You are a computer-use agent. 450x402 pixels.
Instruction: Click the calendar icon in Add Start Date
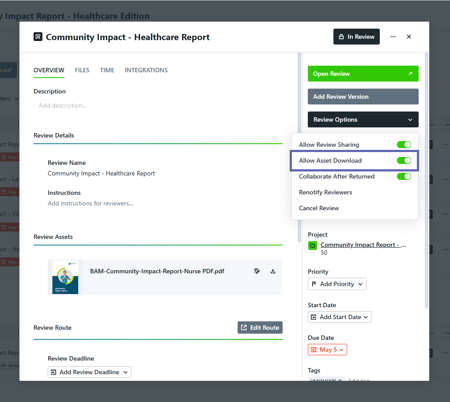click(313, 317)
